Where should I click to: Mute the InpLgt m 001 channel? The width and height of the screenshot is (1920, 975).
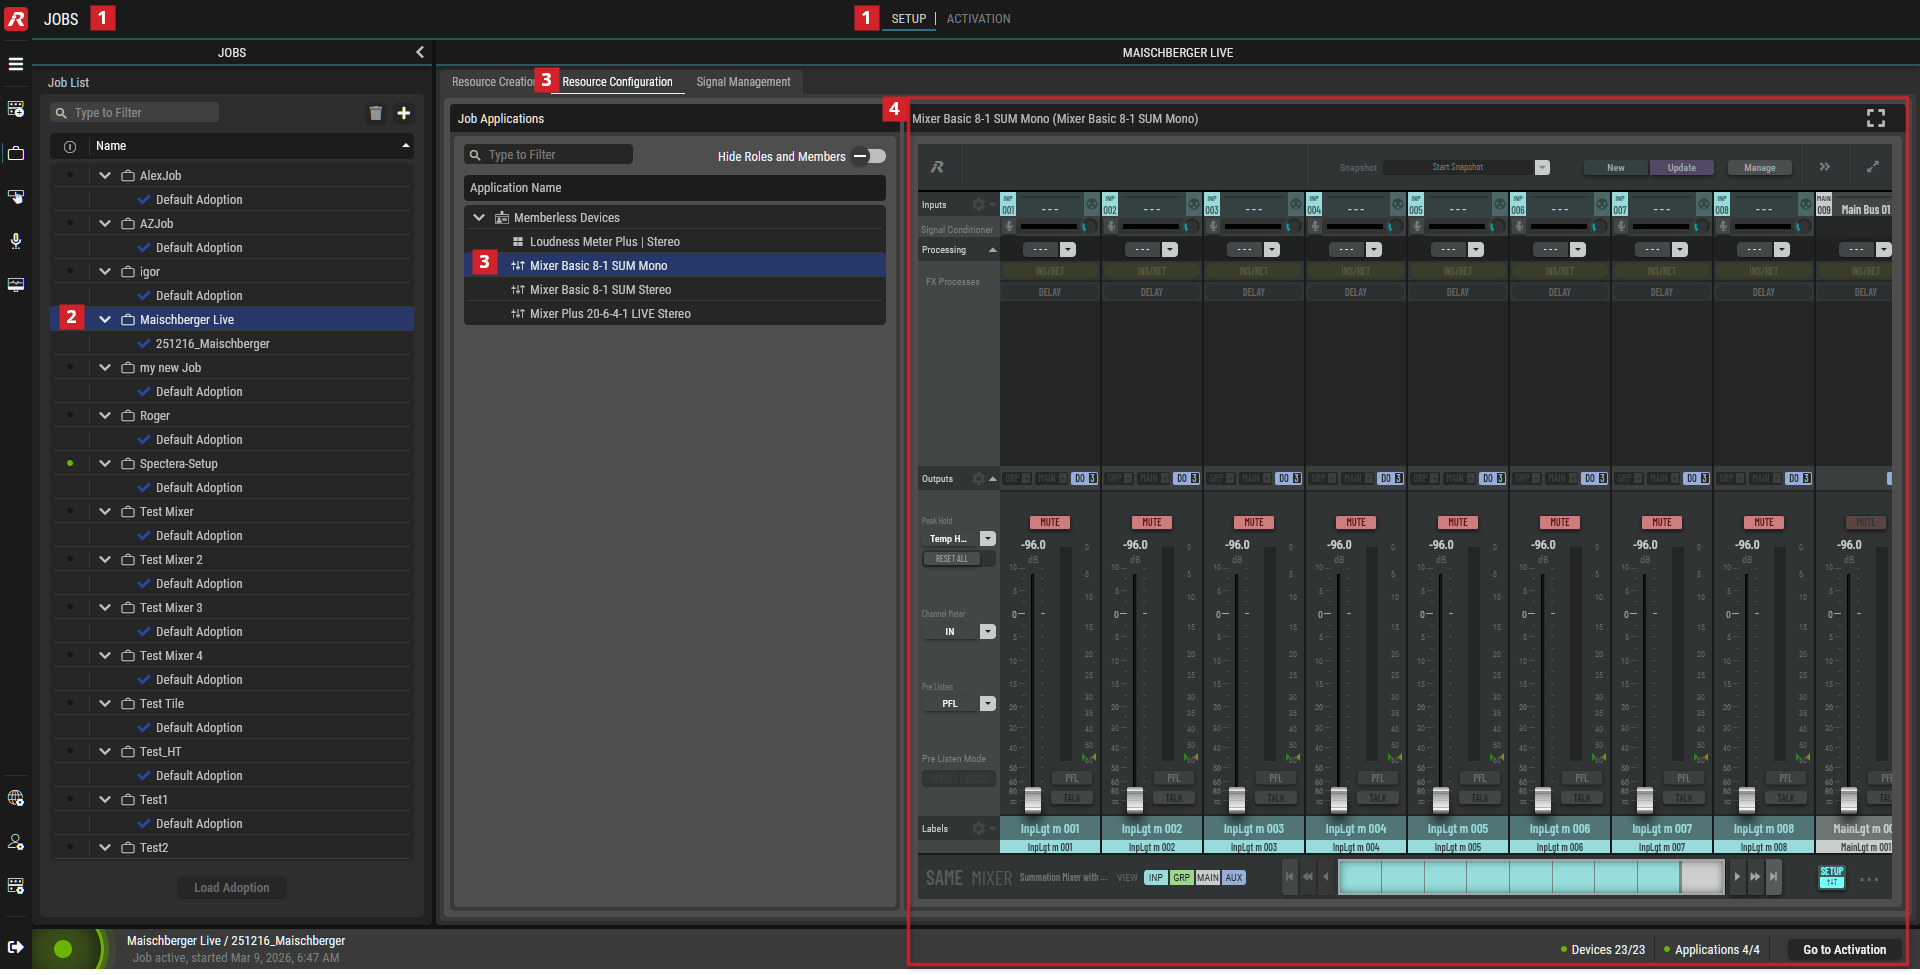(1050, 522)
